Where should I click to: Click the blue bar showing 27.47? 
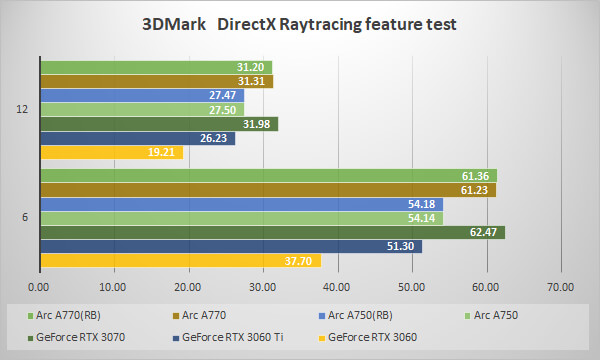tap(142, 95)
